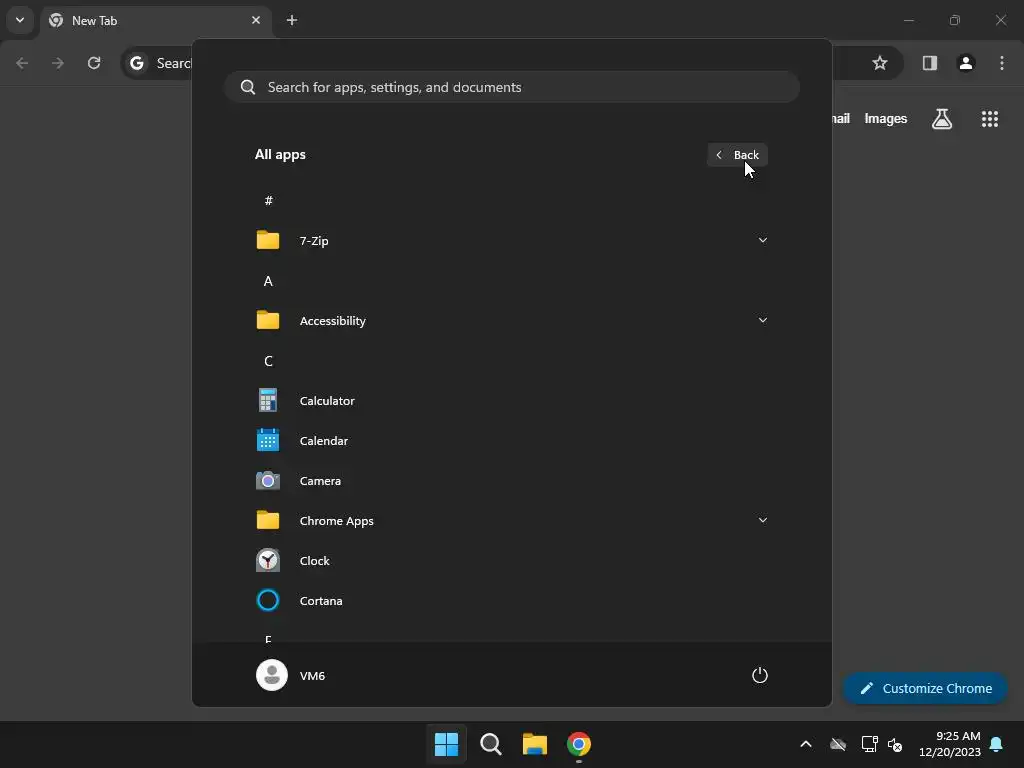Click the C letter header

268,361
